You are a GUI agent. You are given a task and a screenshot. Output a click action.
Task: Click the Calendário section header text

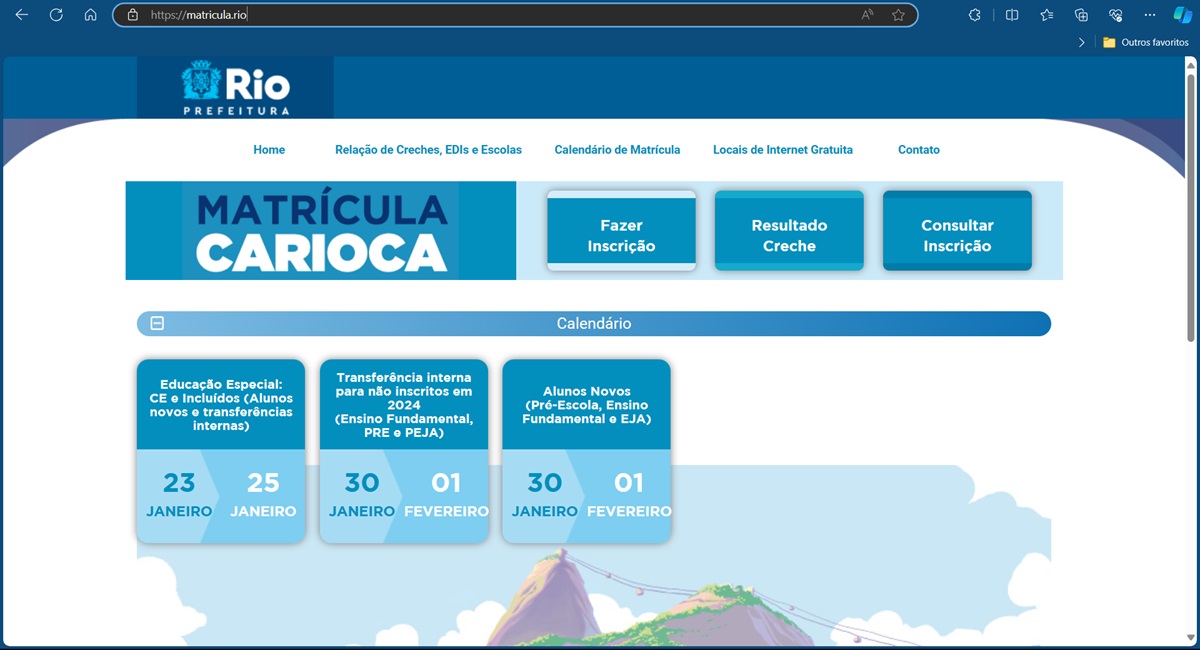pos(594,324)
